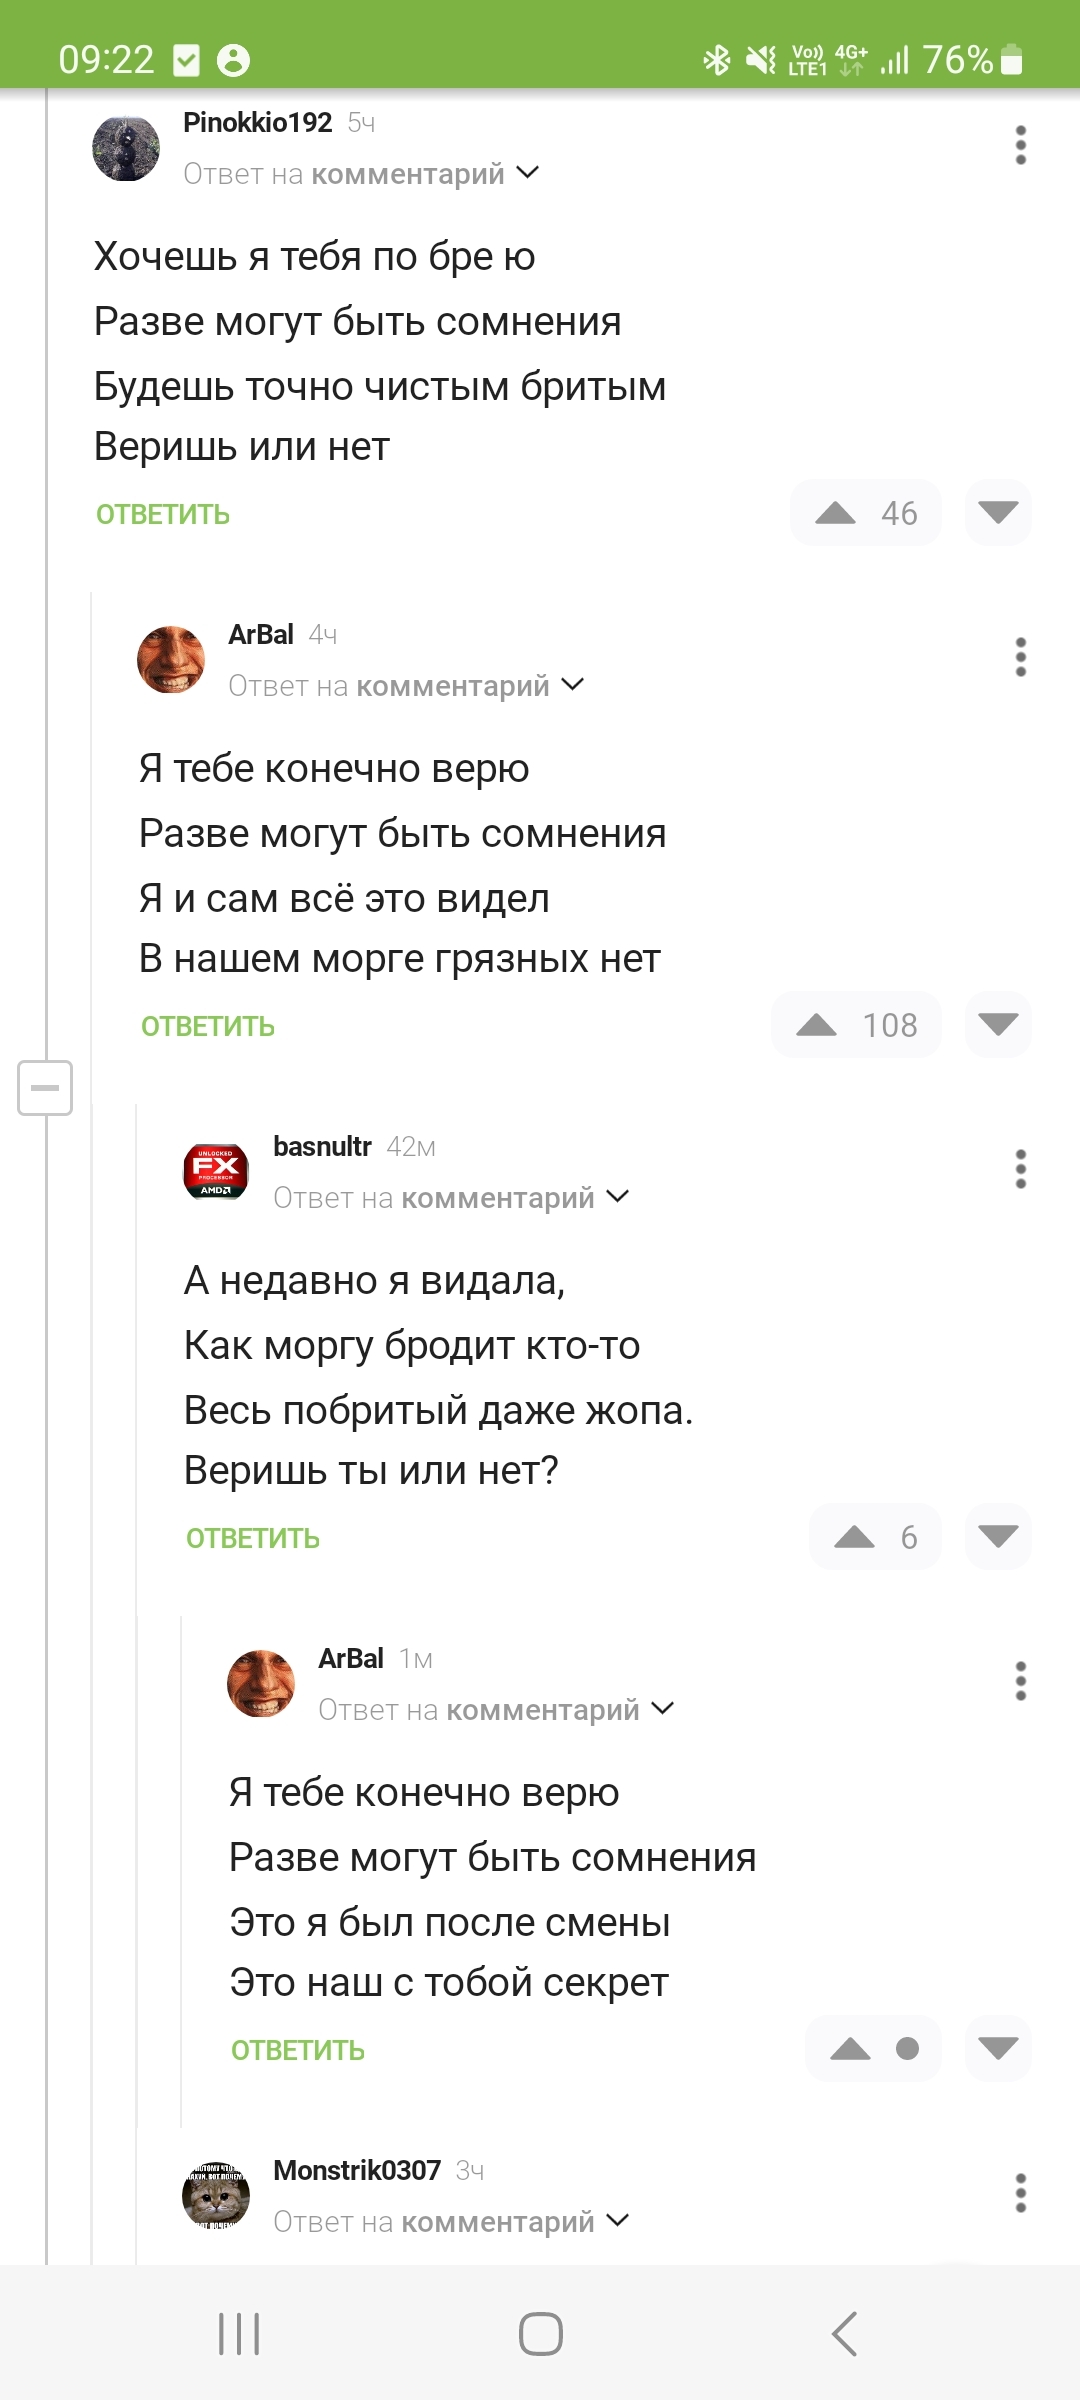Open Pinokkio192's profile avatar
Screen dimensions: 1080x2400
(x=126, y=148)
